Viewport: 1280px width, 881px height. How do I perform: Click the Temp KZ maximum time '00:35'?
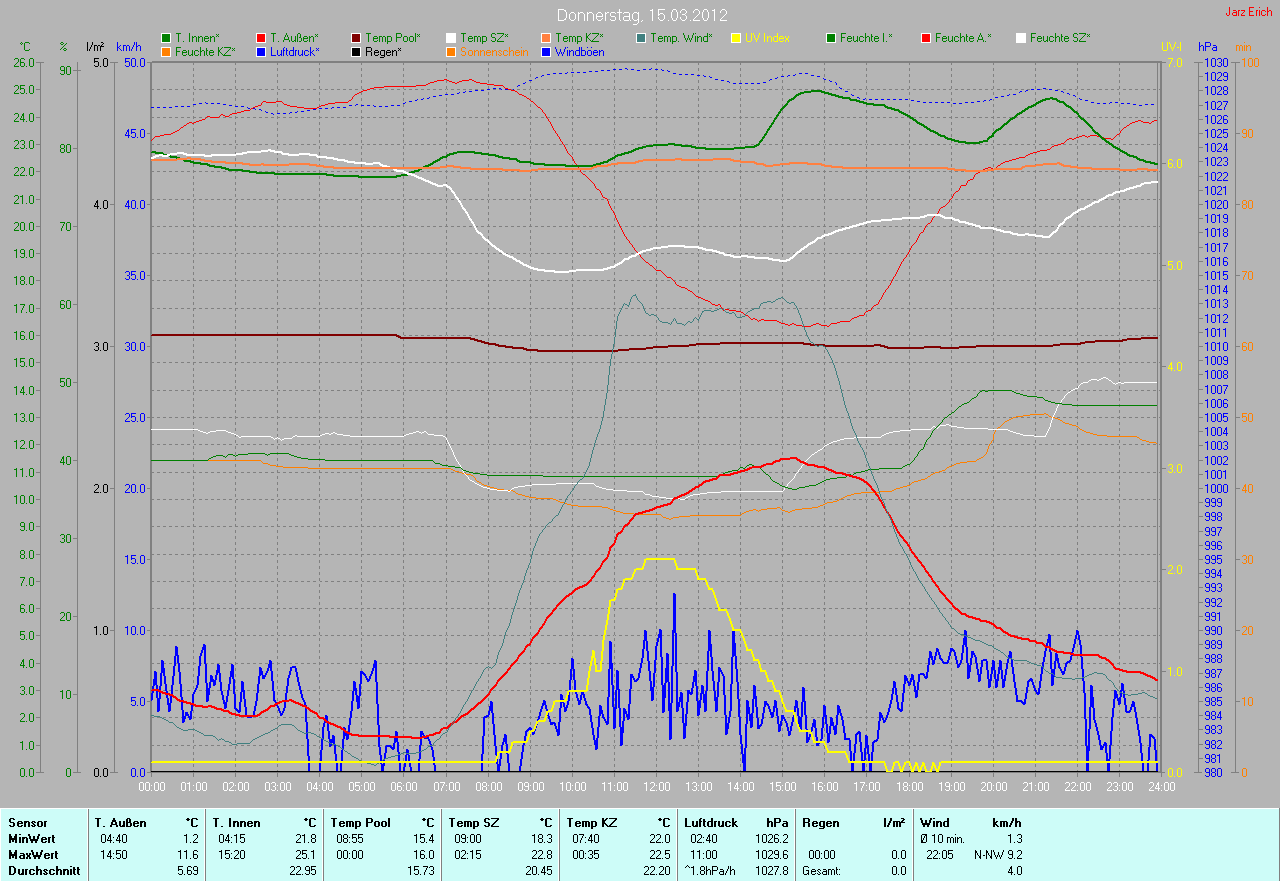(586, 855)
